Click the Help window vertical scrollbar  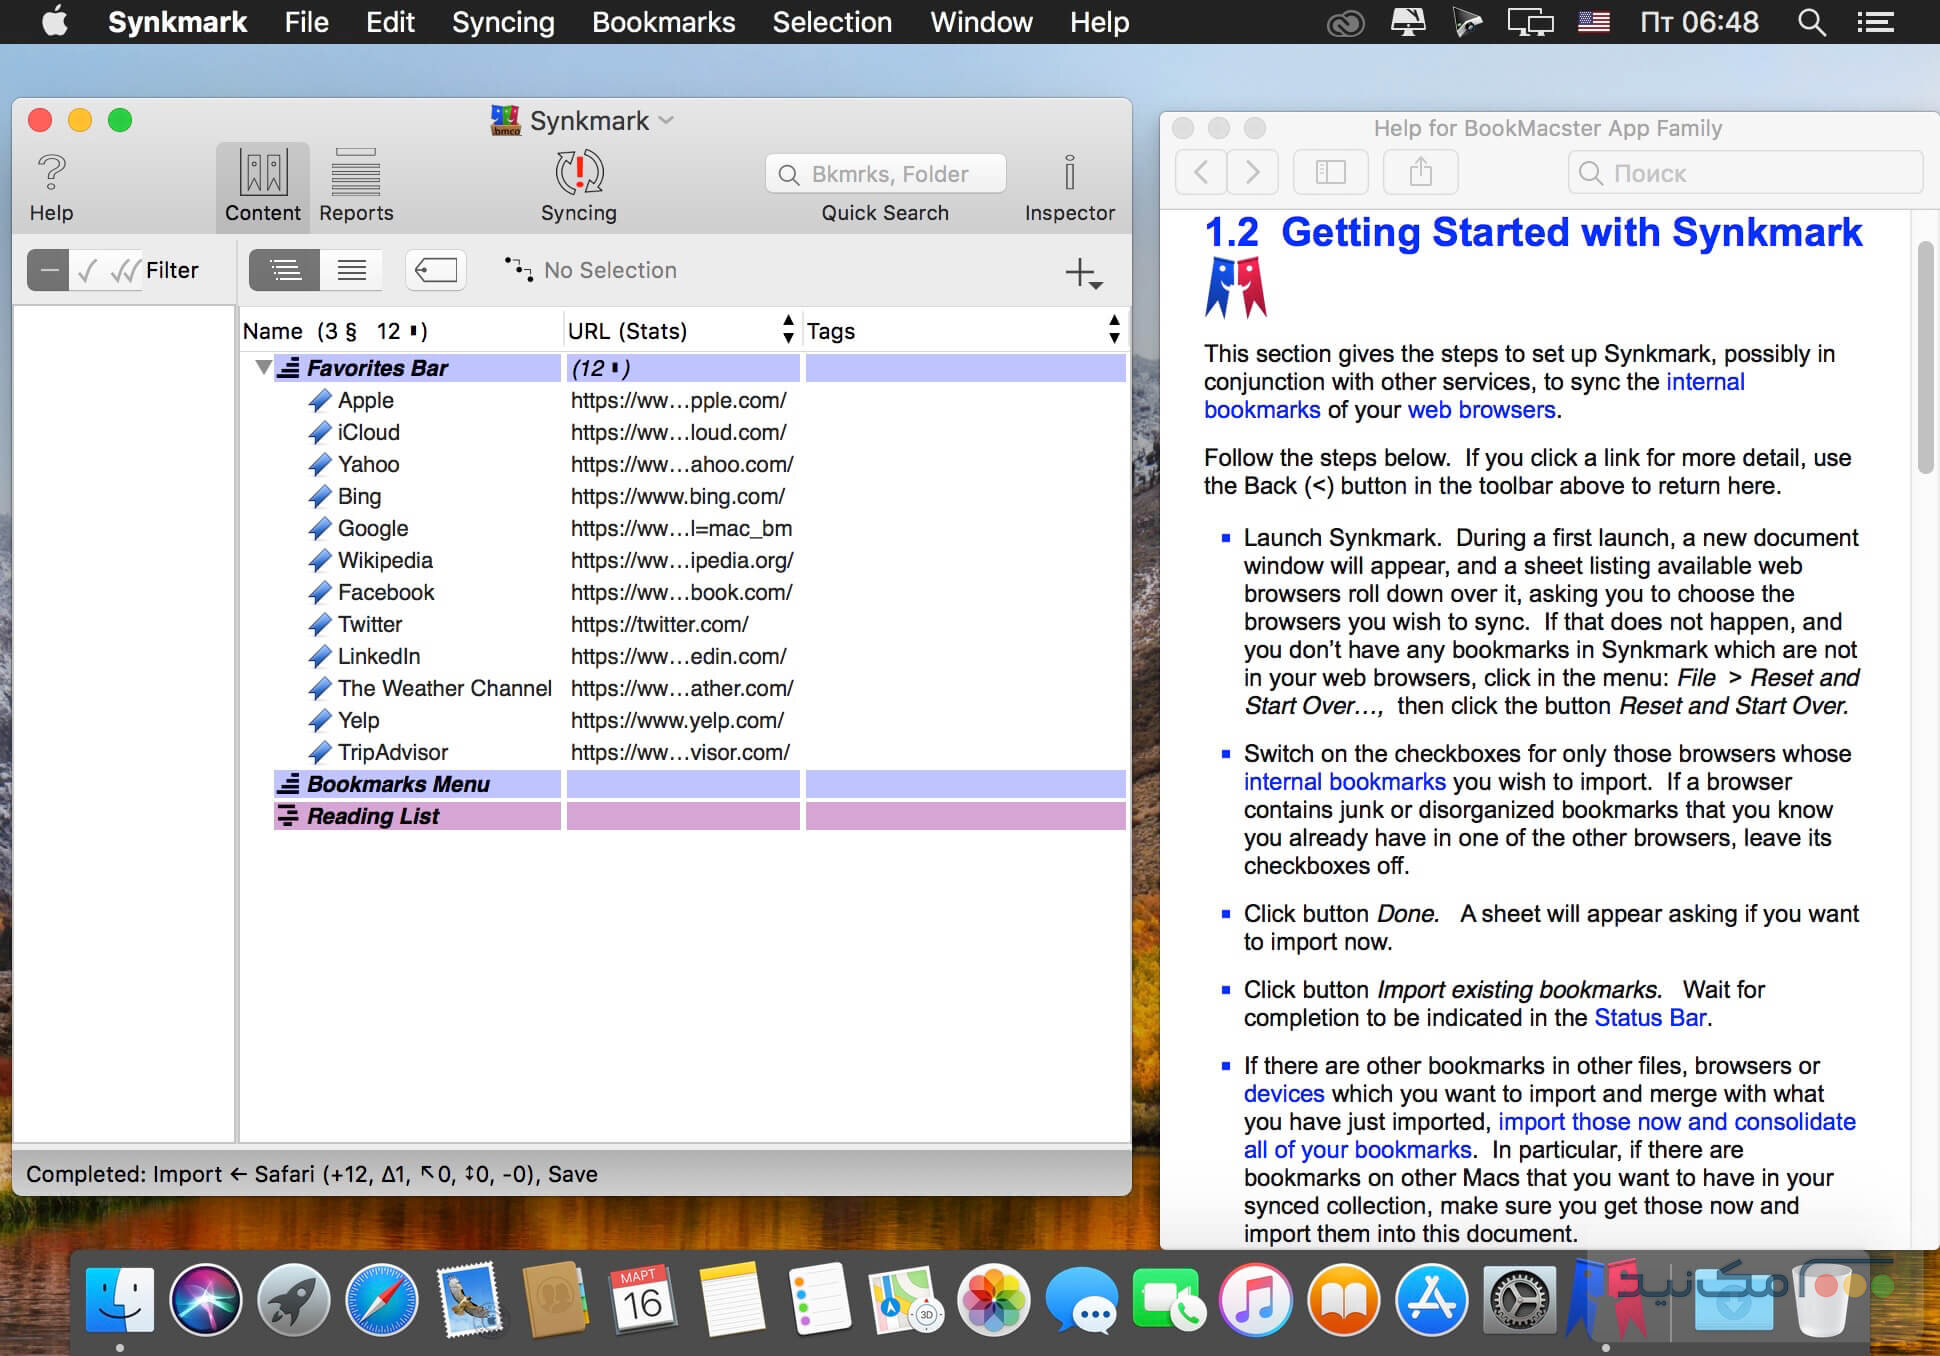pyautogui.click(x=1925, y=357)
